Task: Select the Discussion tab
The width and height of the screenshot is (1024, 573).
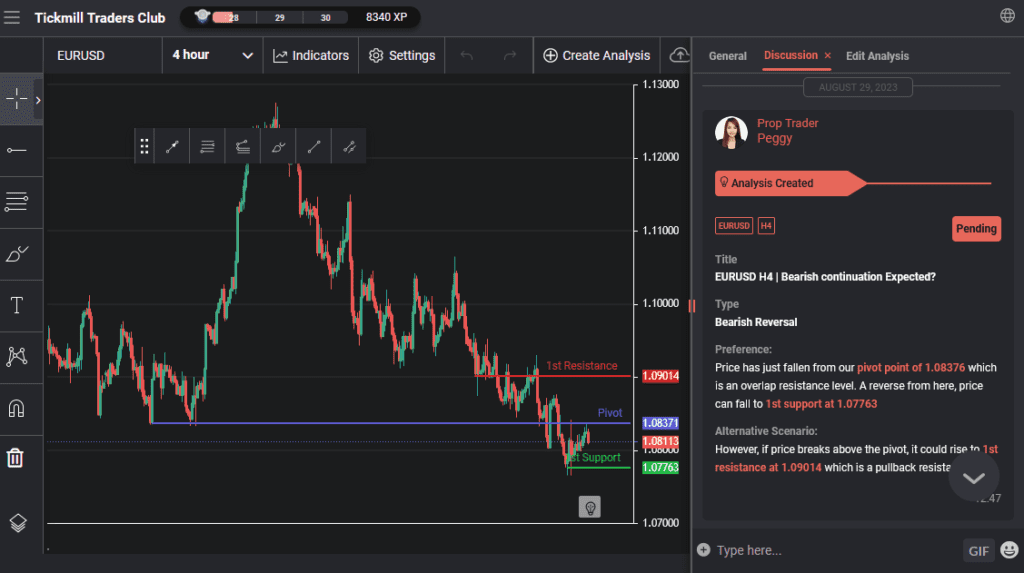Action: click(x=790, y=56)
